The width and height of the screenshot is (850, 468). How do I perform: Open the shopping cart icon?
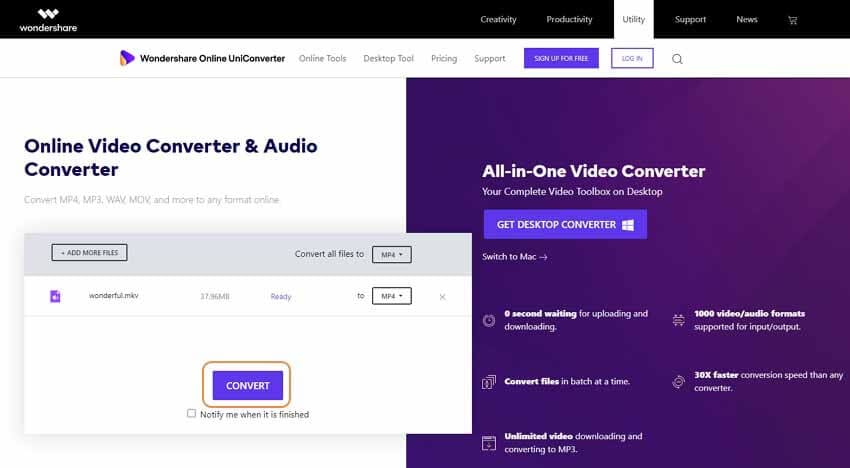(792, 20)
